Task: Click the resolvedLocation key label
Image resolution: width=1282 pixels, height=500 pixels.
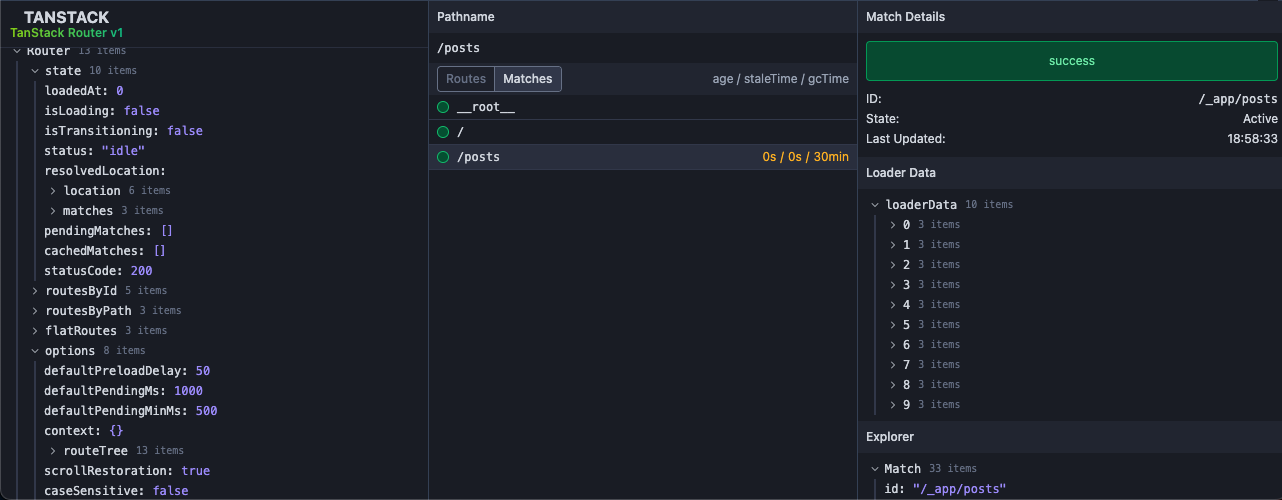Action: click(105, 171)
